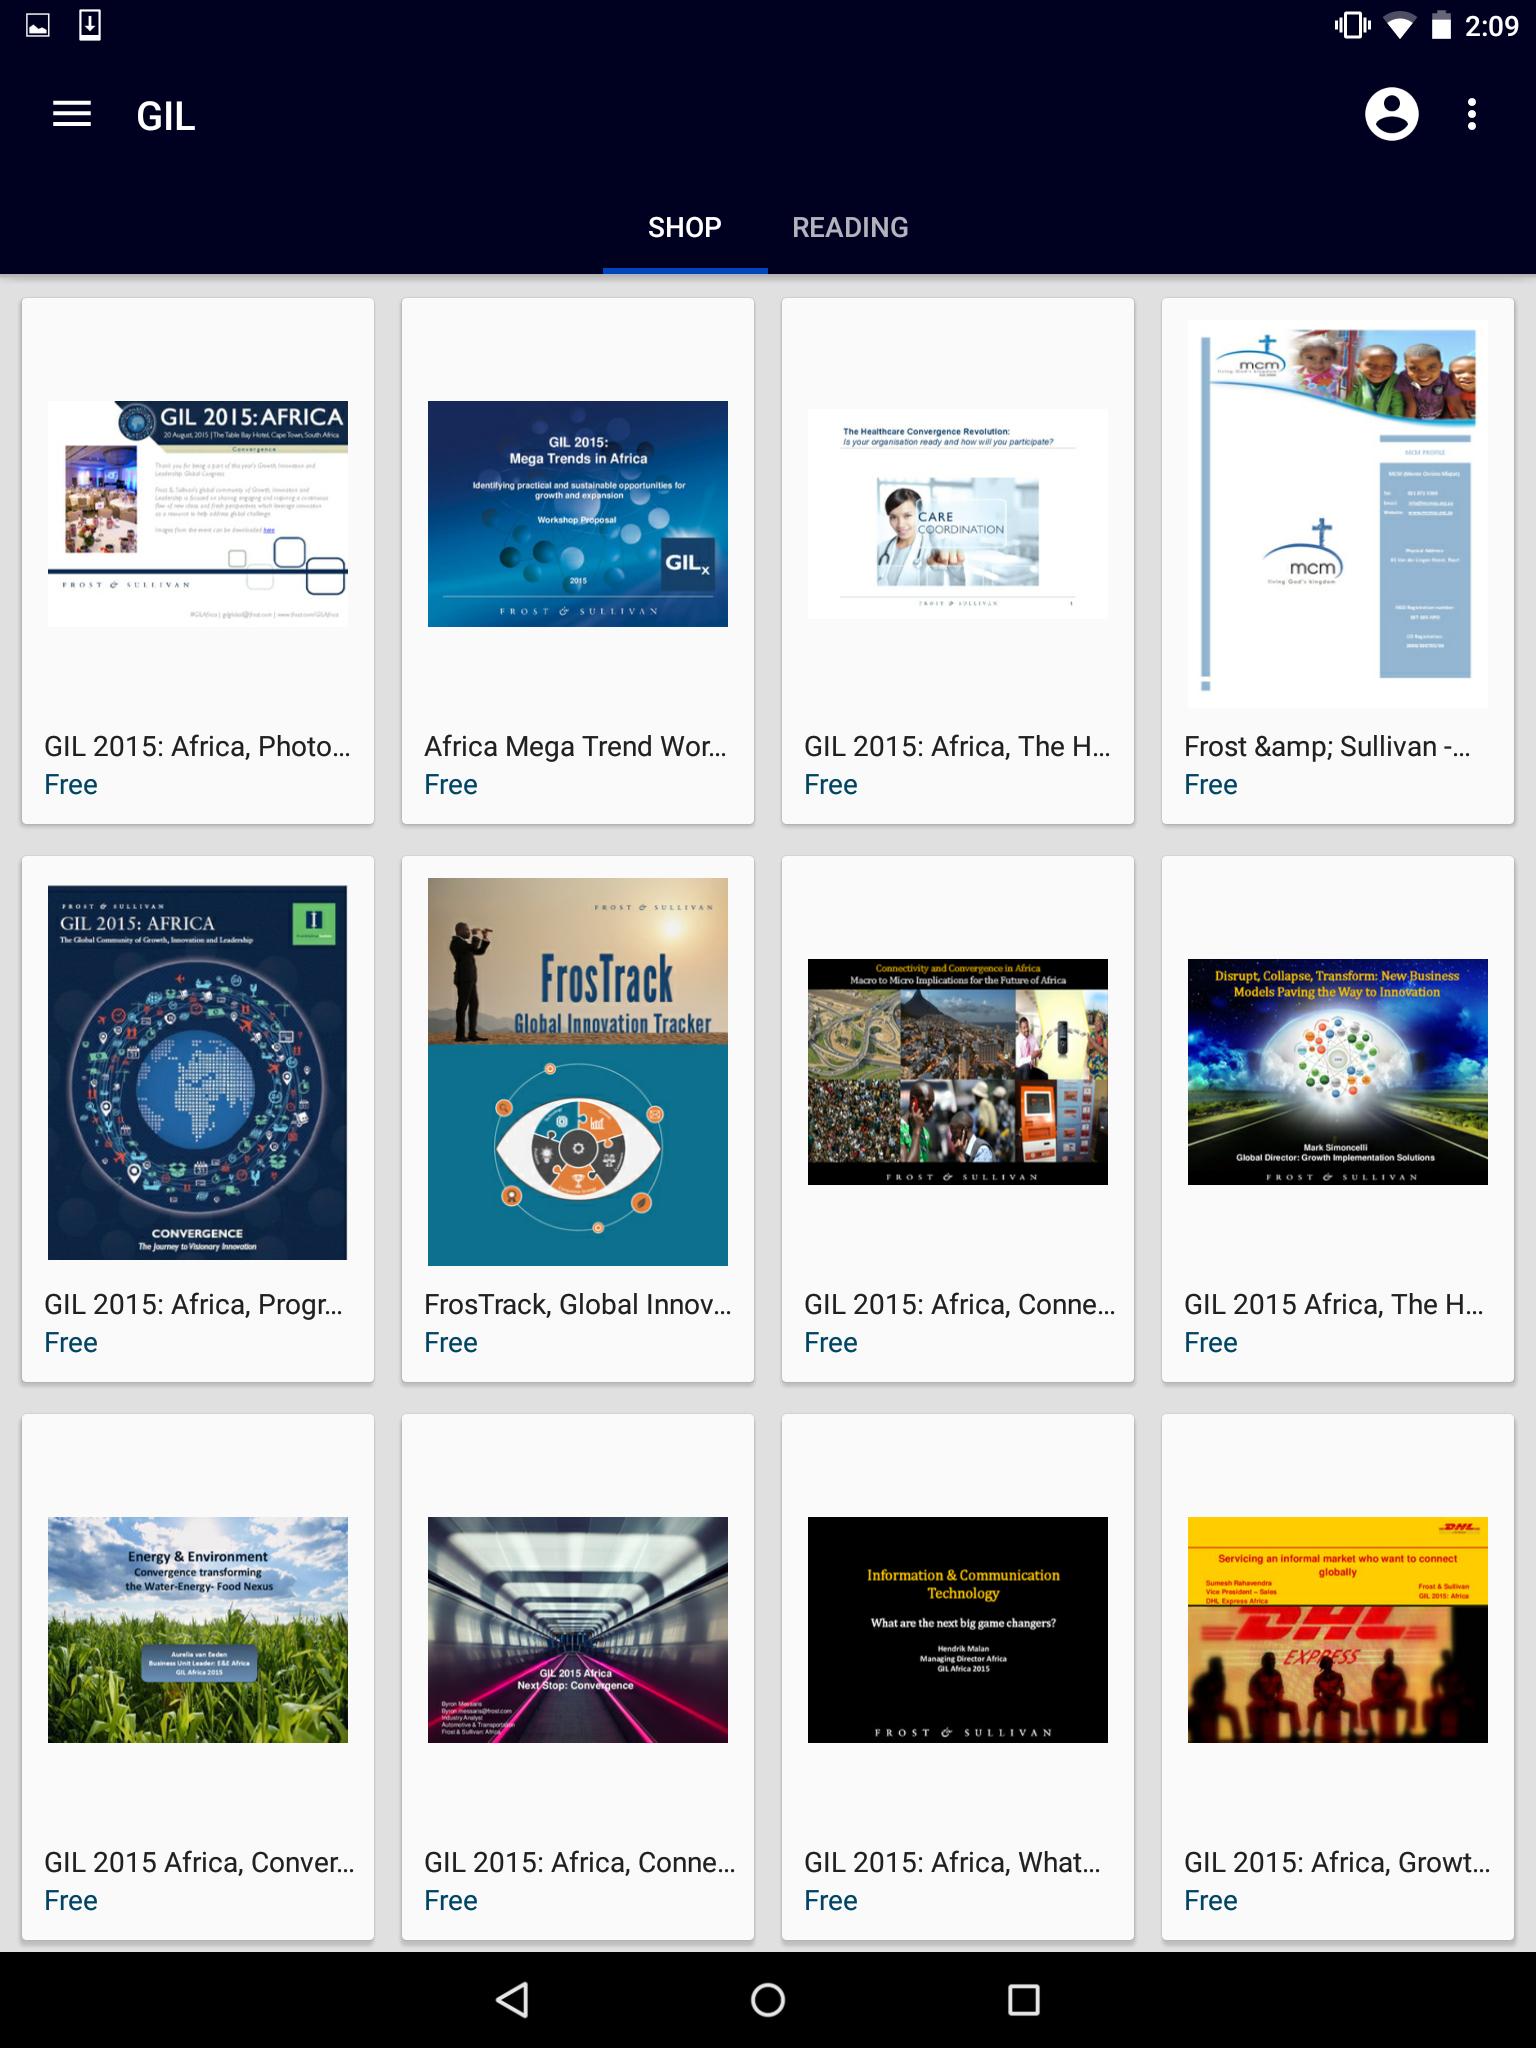Tap the GIL app title
Screen dimensions: 1536x2048
(x=166, y=116)
